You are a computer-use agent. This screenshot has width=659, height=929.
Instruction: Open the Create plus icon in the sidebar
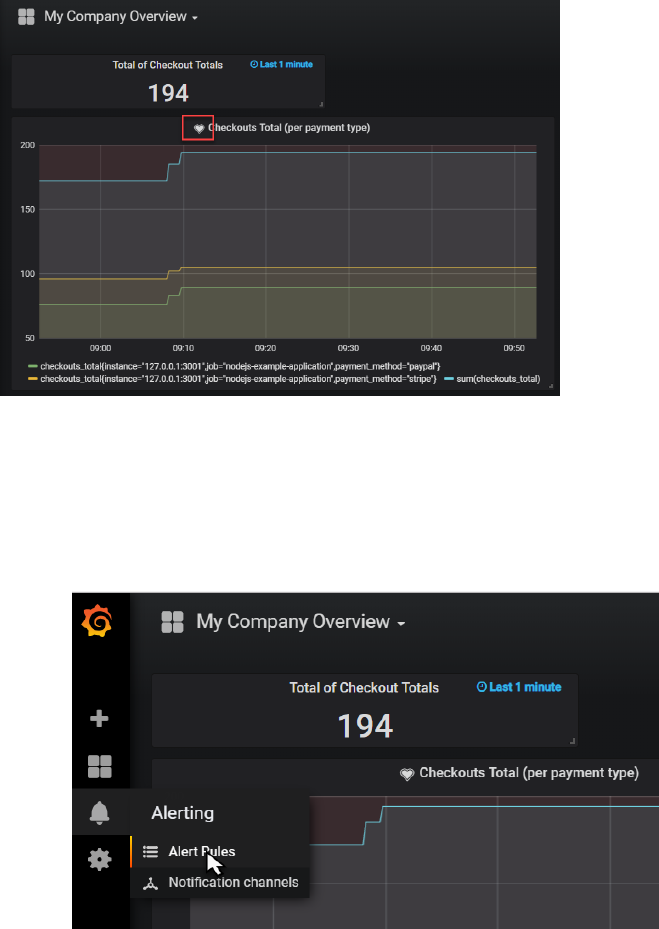click(x=99, y=719)
